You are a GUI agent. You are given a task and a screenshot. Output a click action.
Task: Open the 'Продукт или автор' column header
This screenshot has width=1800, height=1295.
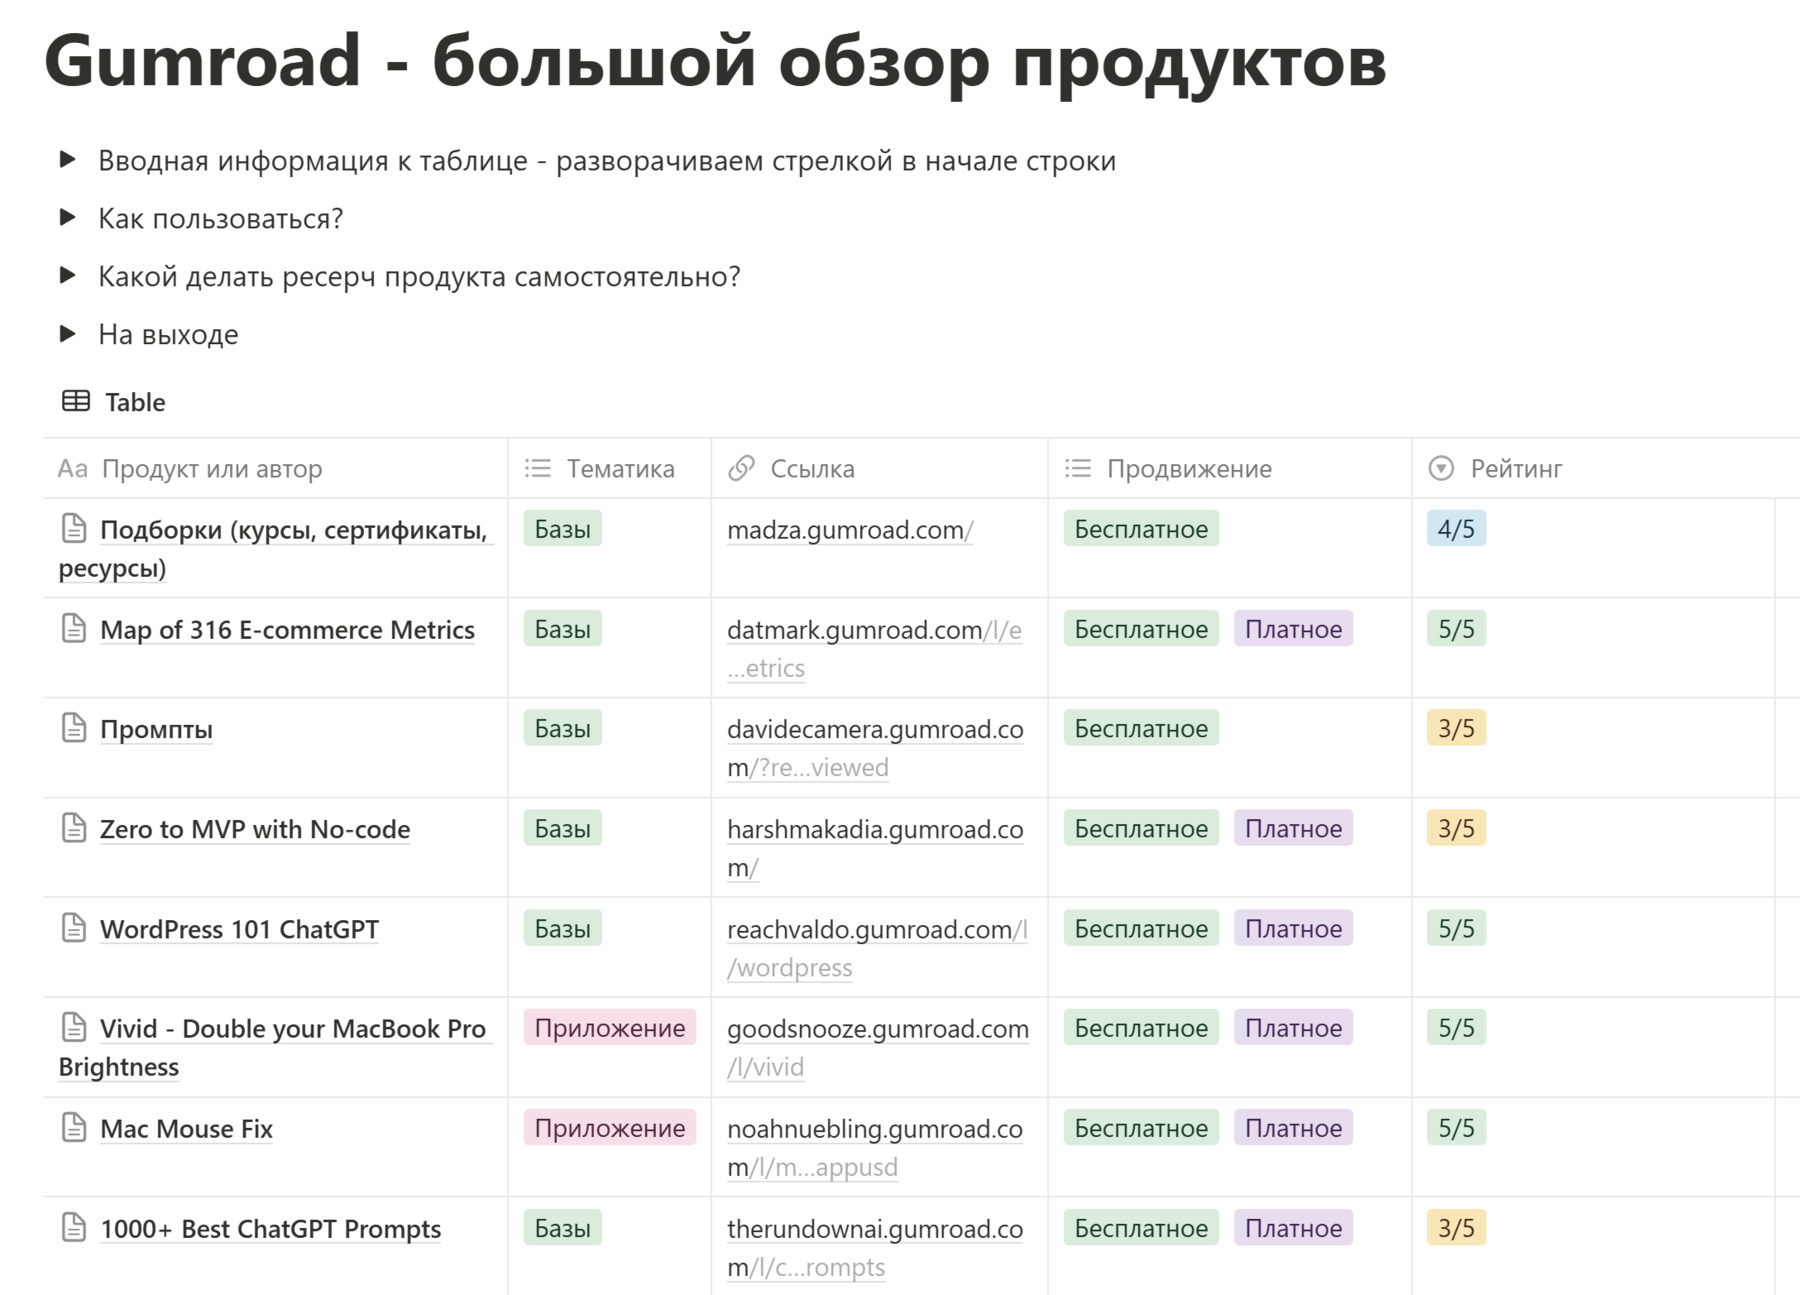276,468
